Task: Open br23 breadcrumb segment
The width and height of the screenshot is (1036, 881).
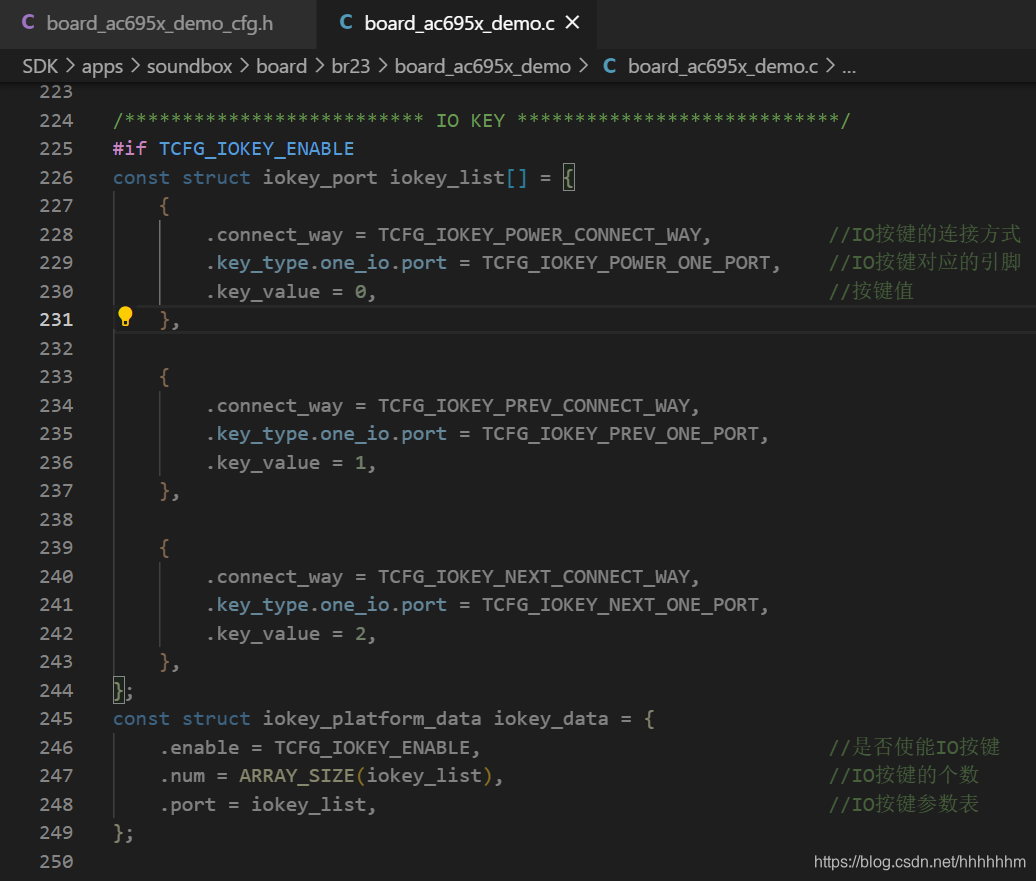Action: [x=350, y=66]
